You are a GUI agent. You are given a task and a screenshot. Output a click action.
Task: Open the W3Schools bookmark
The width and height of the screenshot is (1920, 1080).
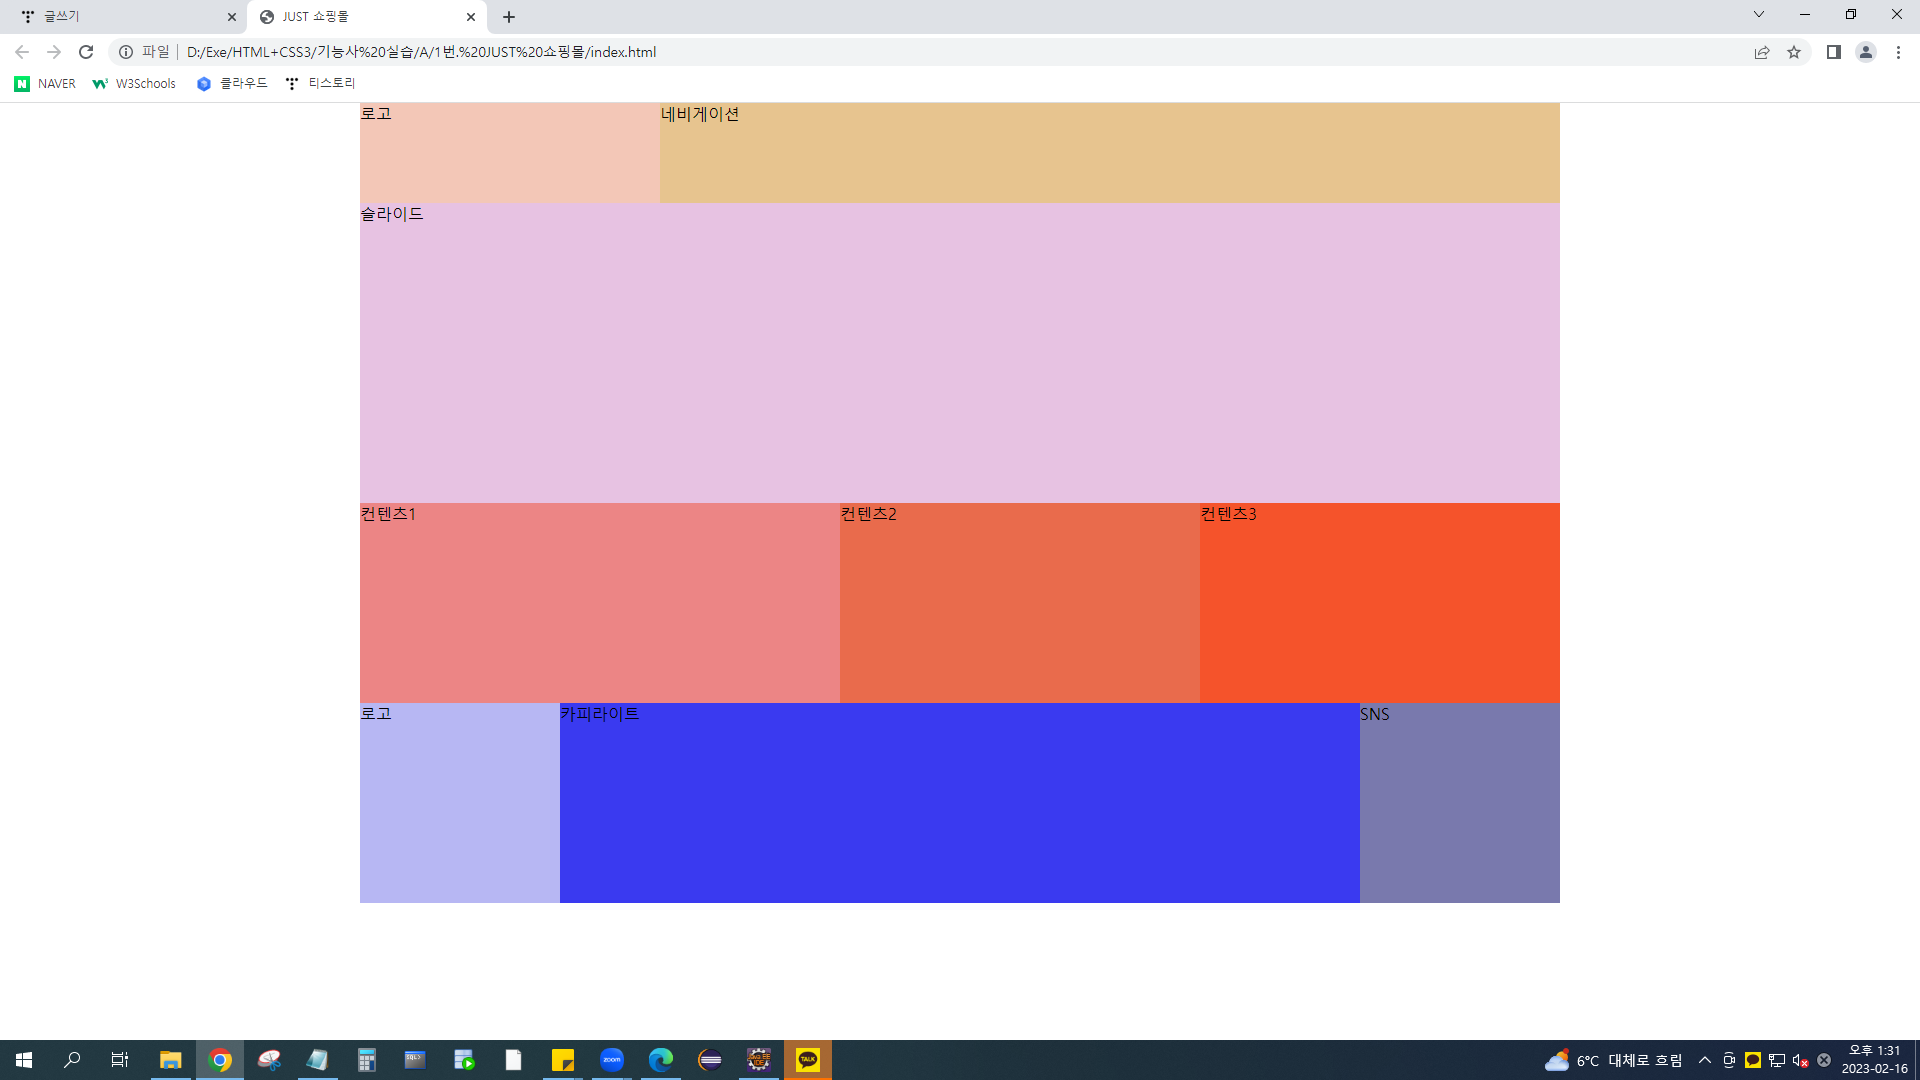pyautogui.click(x=134, y=84)
